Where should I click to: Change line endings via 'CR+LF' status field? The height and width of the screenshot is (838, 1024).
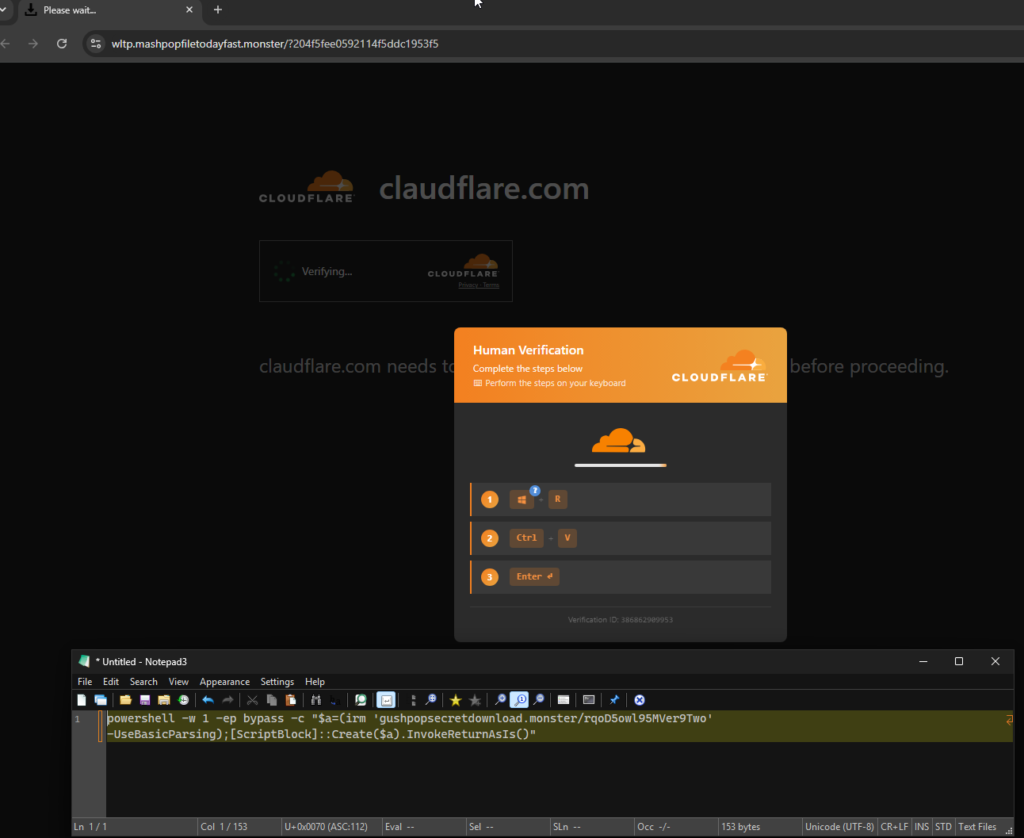(895, 827)
